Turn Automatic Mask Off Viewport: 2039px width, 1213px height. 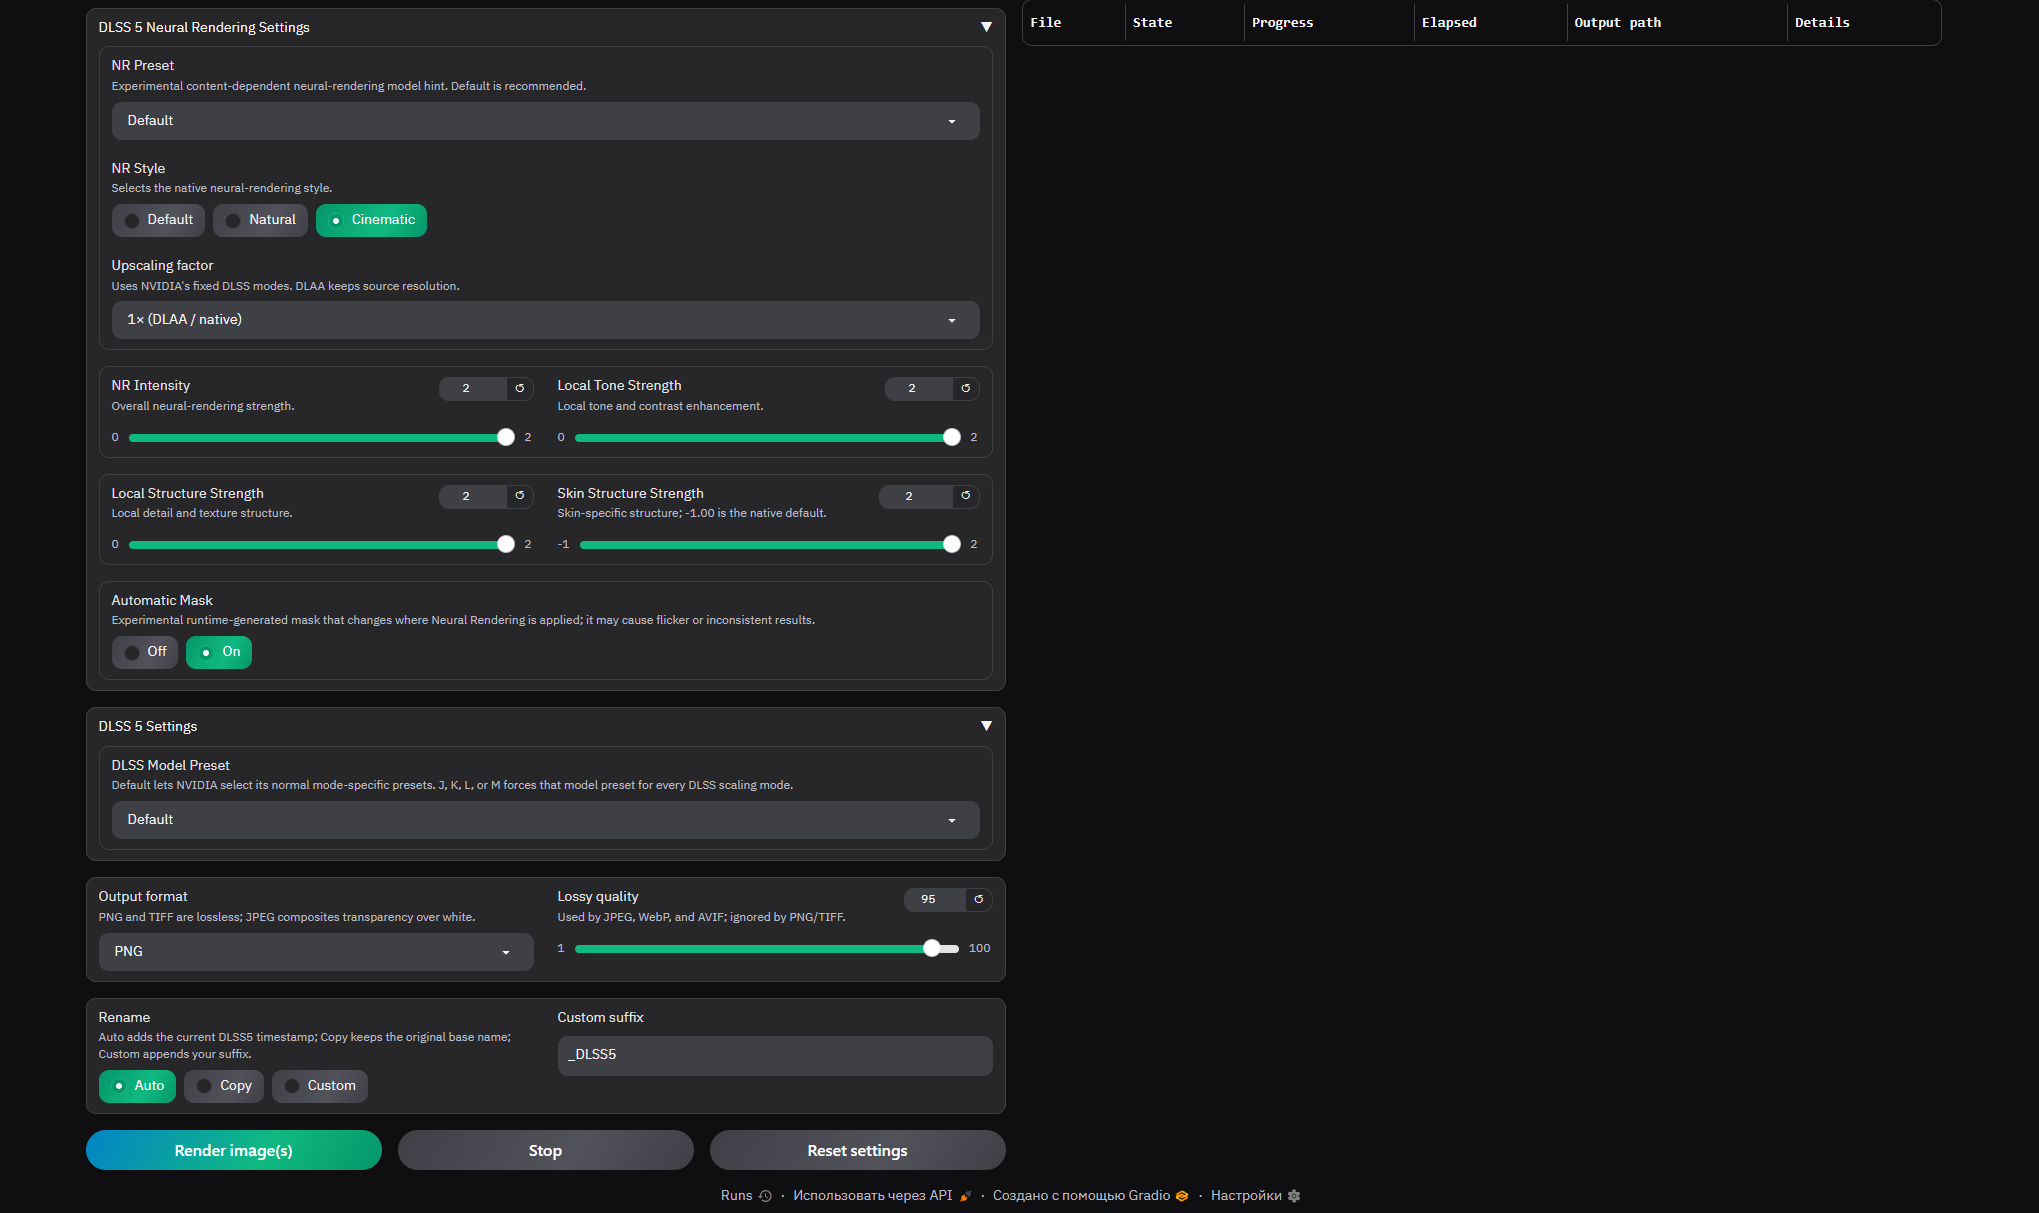[x=145, y=652]
